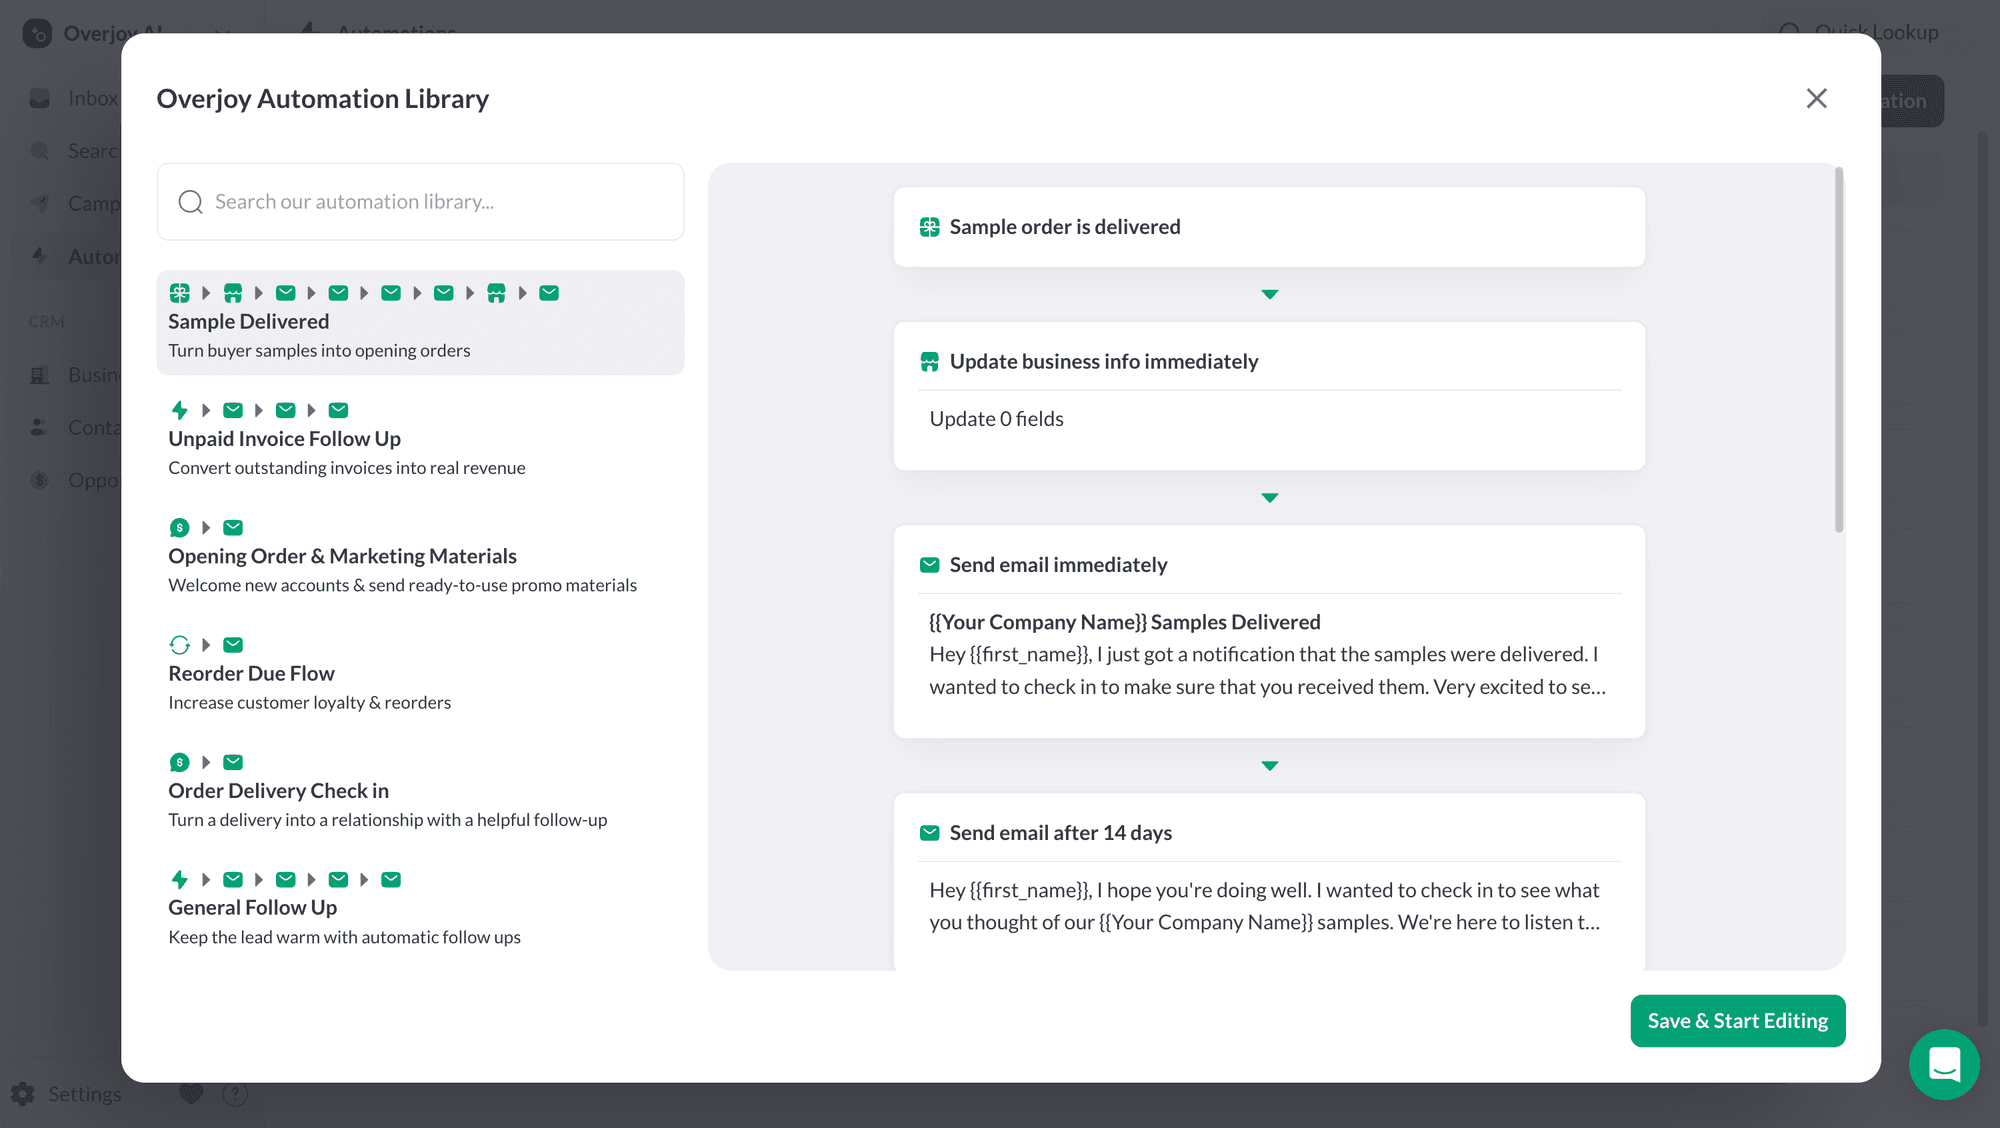Click the lightning bolt icon on Unpaid Invoice Follow Up
Image resolution: width=2000 pixels, height=1128 pixels.
(180, 410)
